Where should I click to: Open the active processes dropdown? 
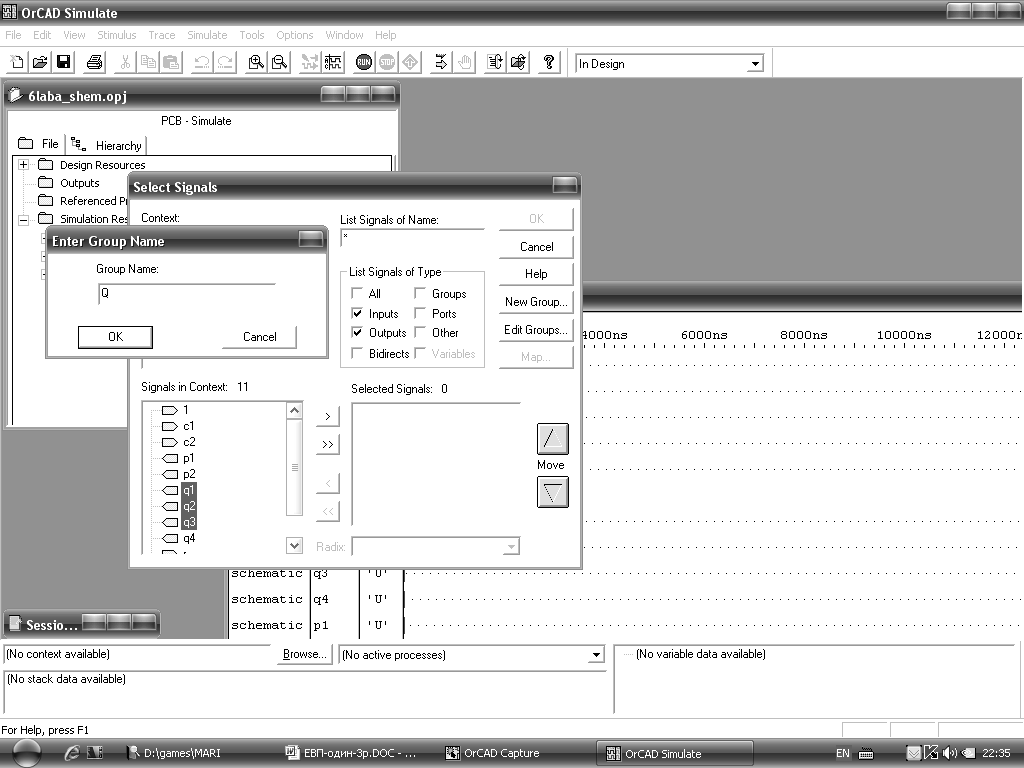pyautogui.click(x=596, y=655)
